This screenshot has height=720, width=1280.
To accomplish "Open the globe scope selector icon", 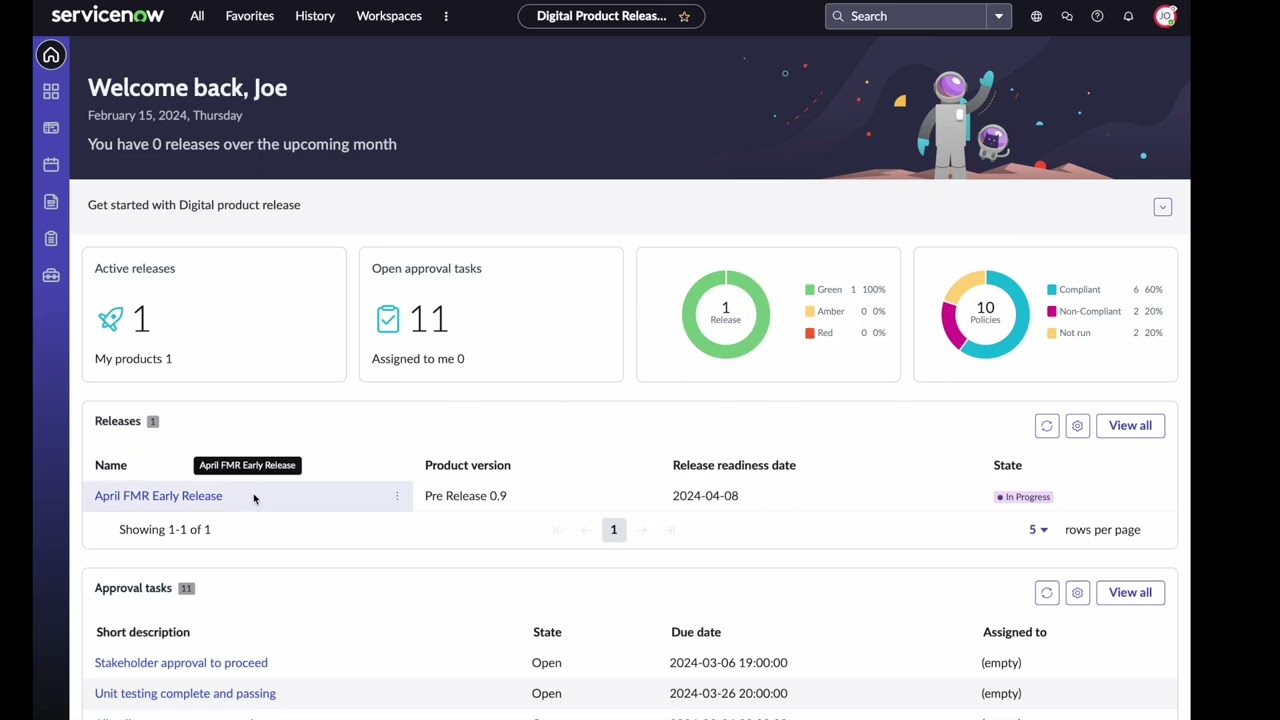I will coord(1036,16).
